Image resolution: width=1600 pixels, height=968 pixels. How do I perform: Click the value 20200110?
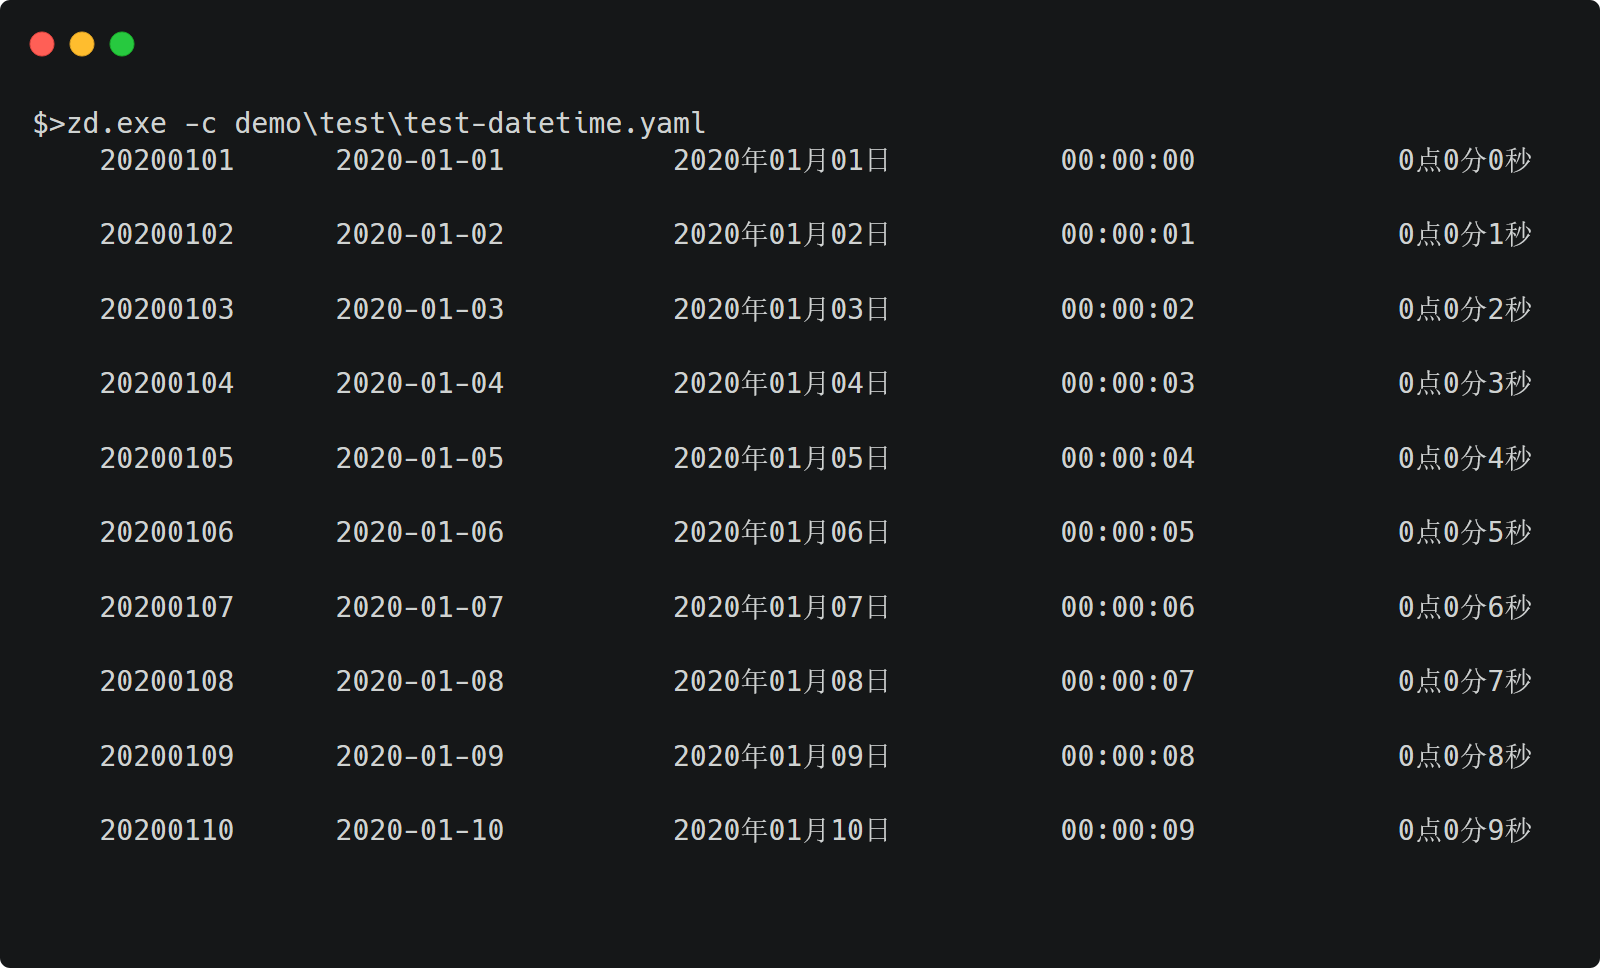[x=167, y=830]
